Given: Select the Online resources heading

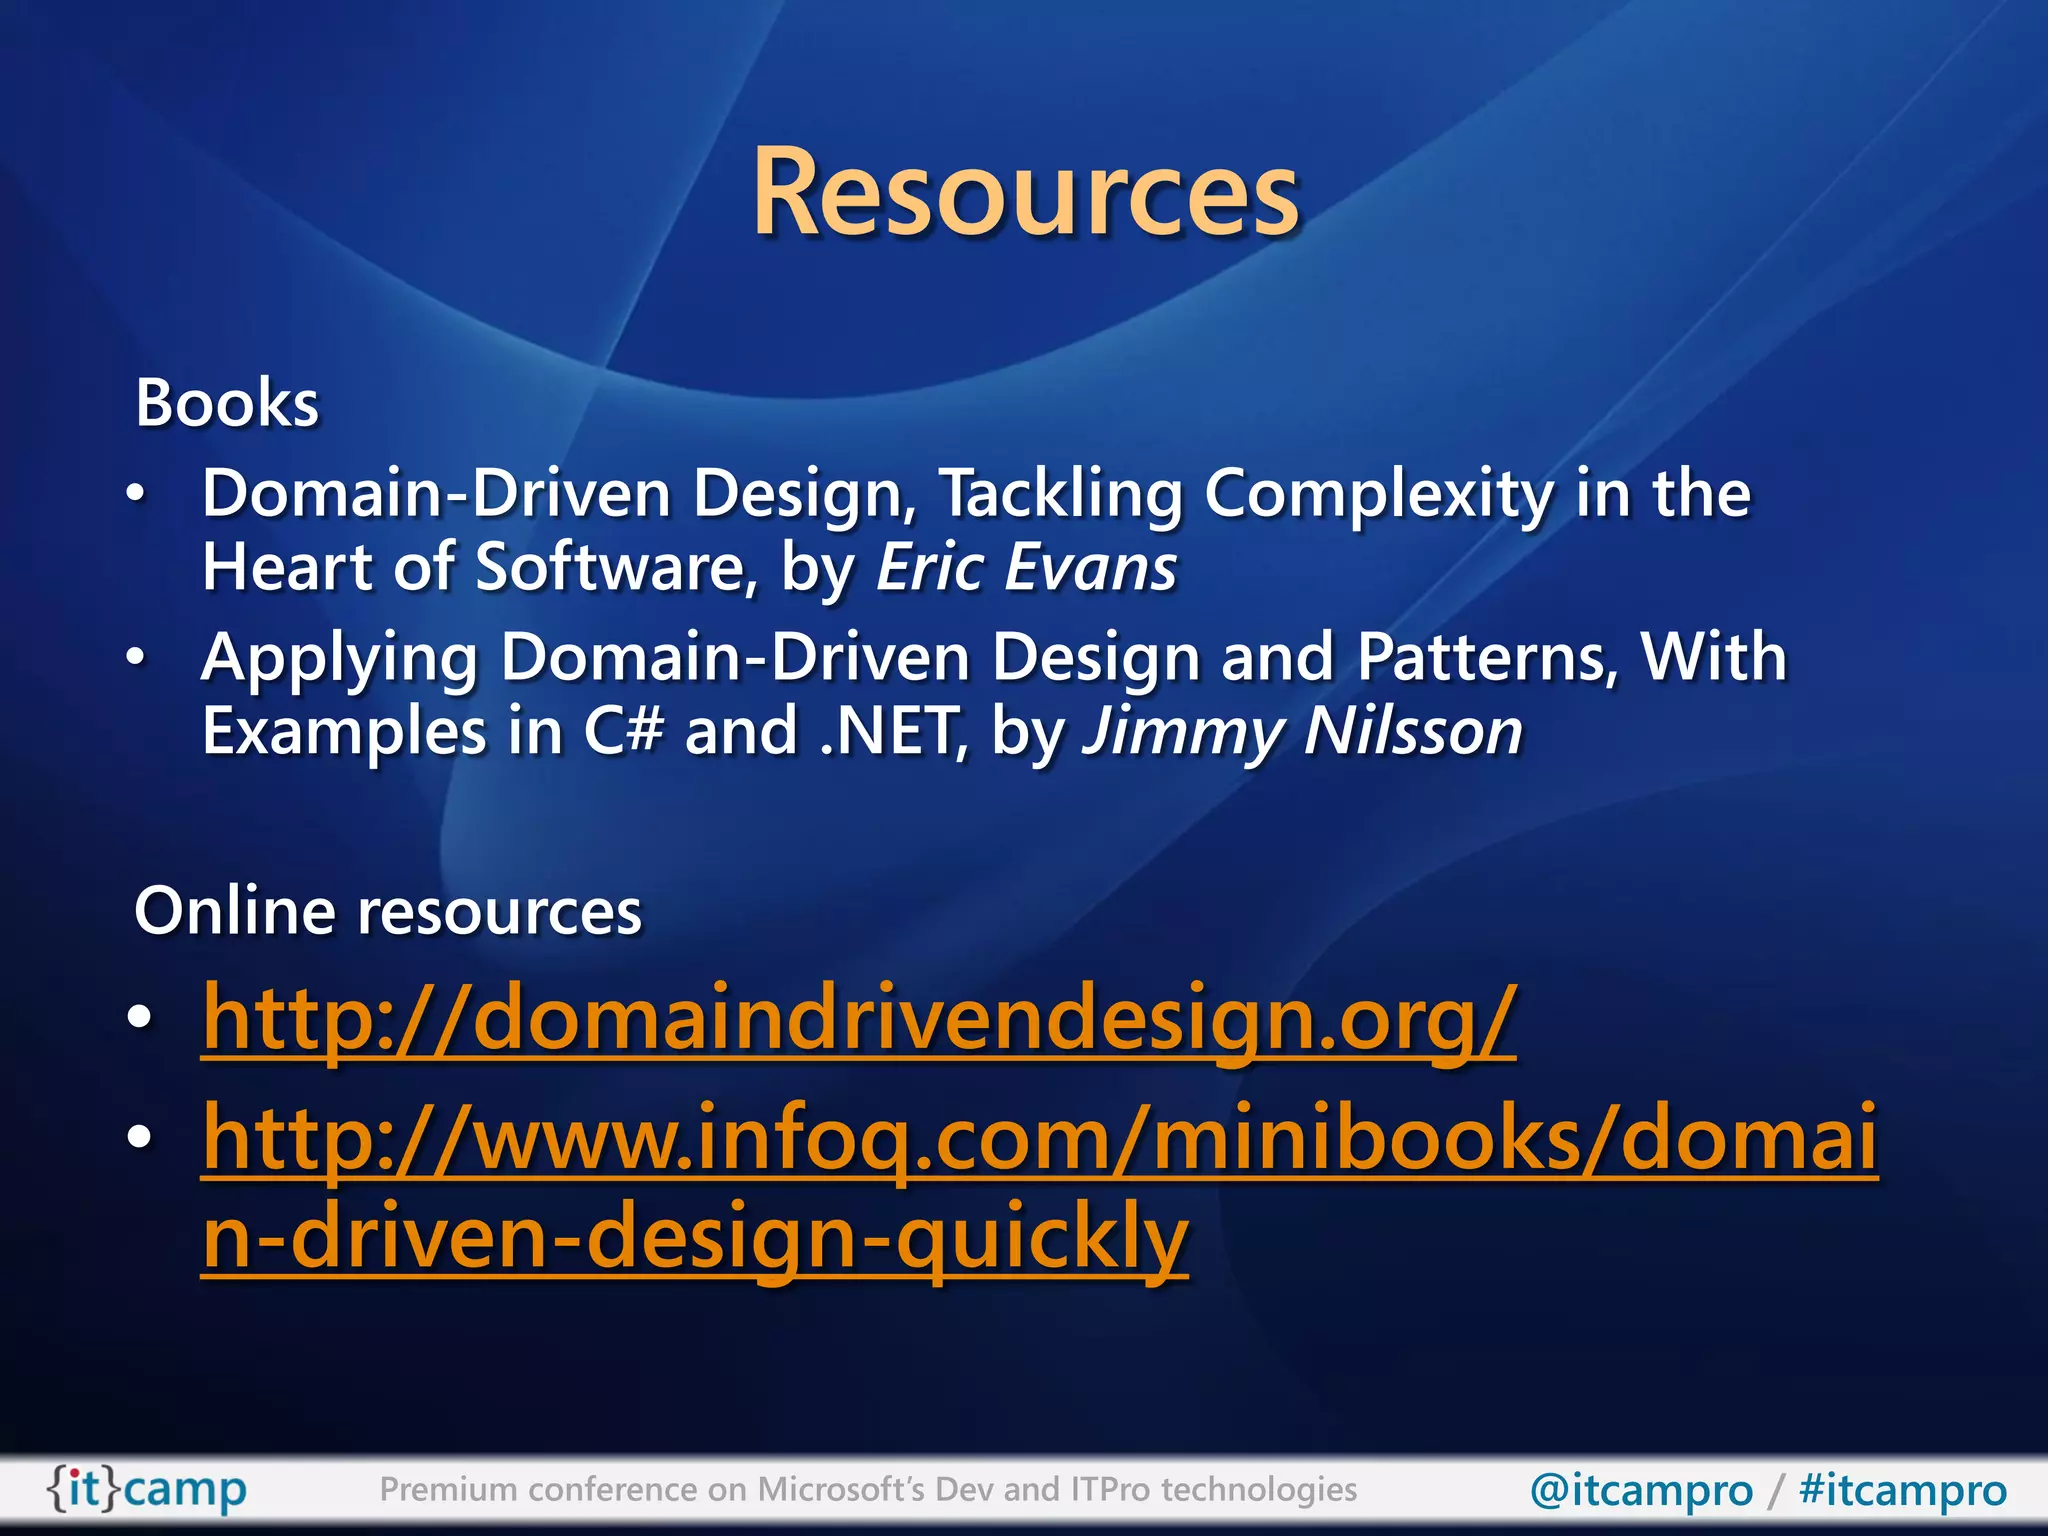Looking at the screenshot, I should (388, 911).
